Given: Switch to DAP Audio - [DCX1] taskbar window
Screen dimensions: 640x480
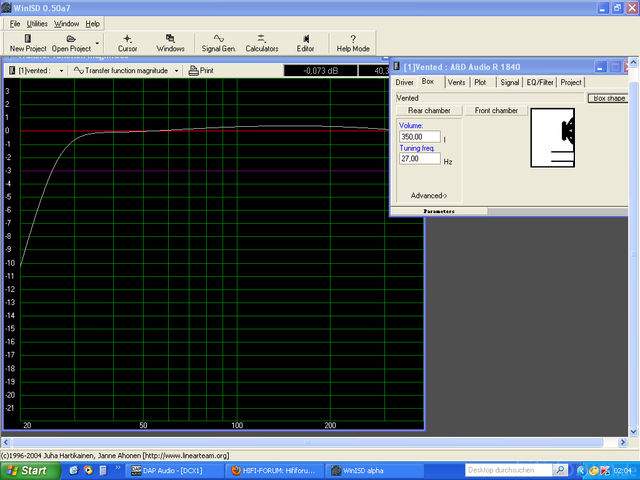Looking at the screenshot, I should [175, 471].
